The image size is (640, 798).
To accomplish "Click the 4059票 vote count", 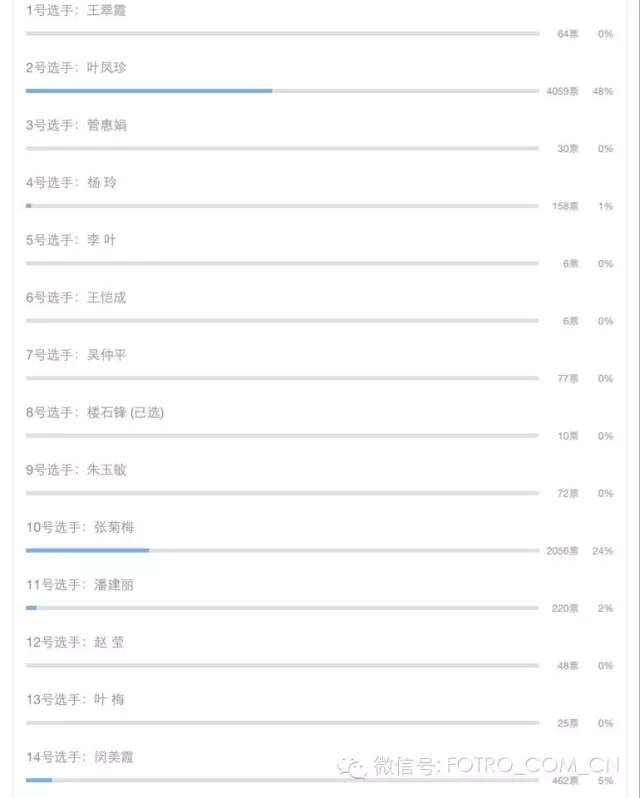I will click(x=562, y=92).
